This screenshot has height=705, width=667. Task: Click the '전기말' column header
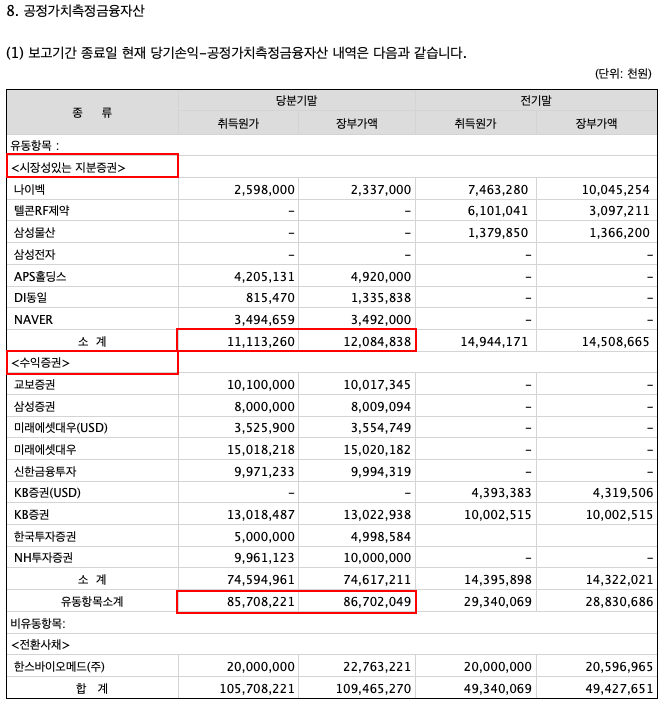pos(536,101)
